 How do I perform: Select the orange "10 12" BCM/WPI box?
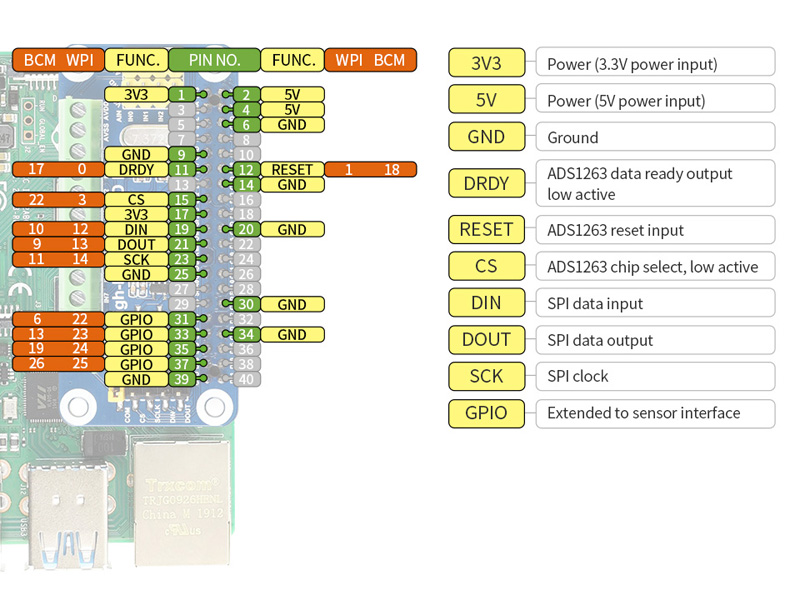click(58, 230)
